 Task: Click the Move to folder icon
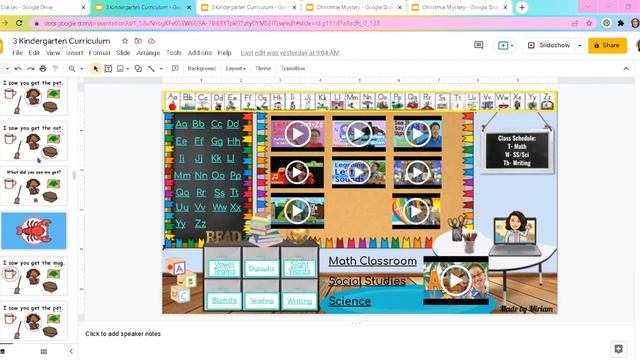tap(138, 41)
